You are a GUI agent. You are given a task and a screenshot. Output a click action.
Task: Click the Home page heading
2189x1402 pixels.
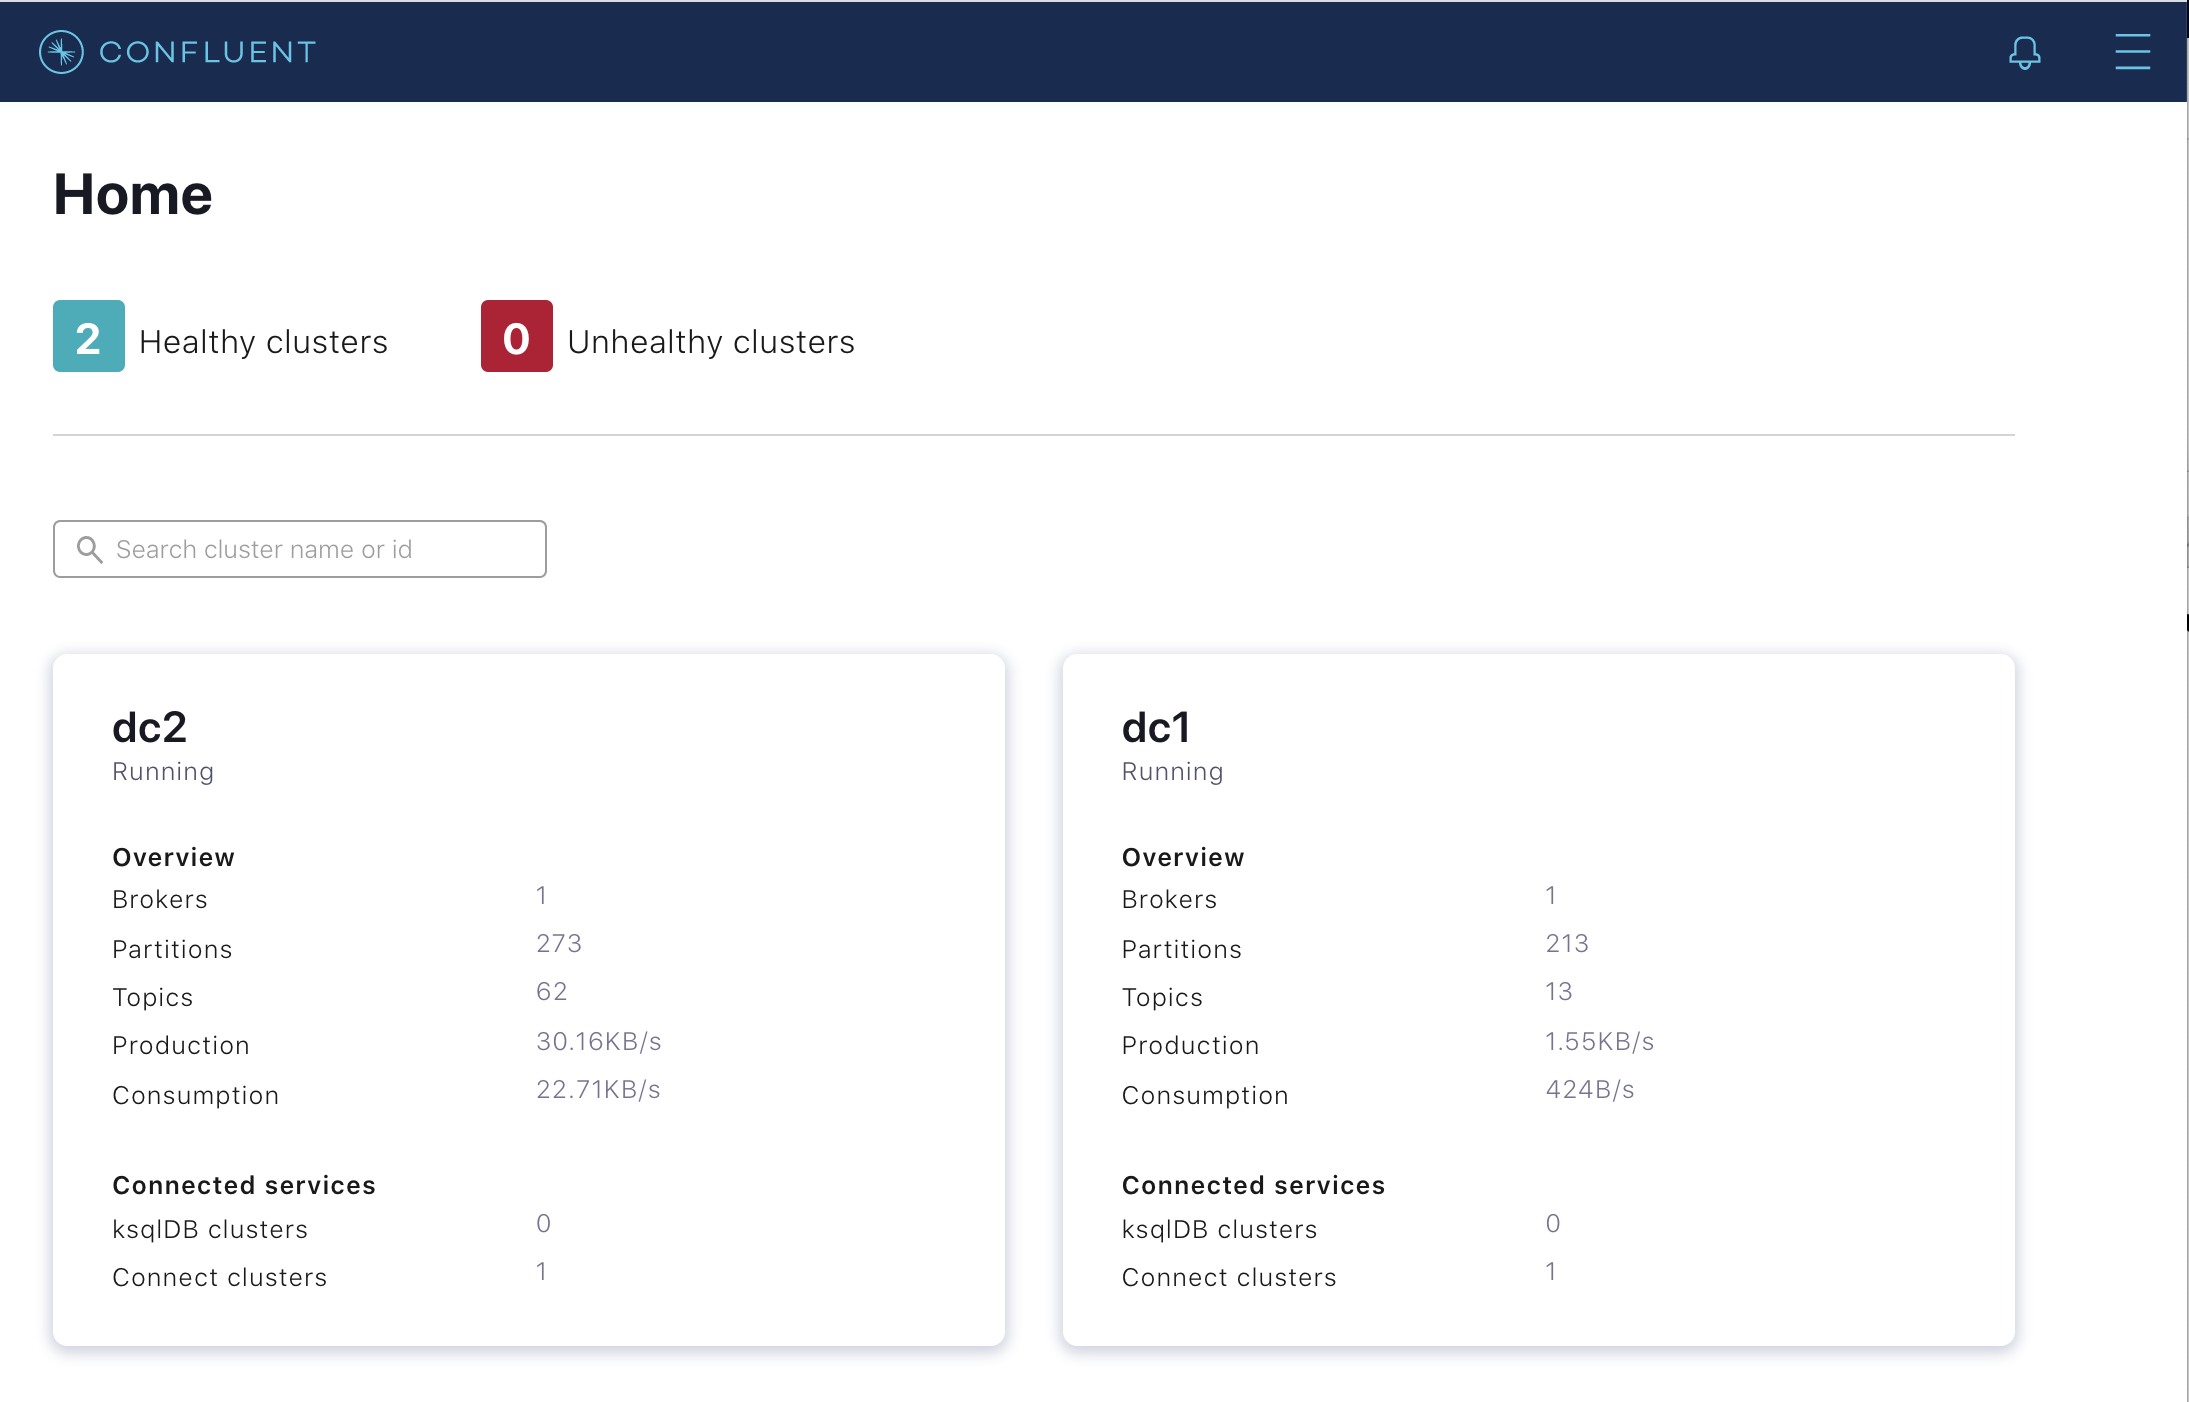click(133, 194)
